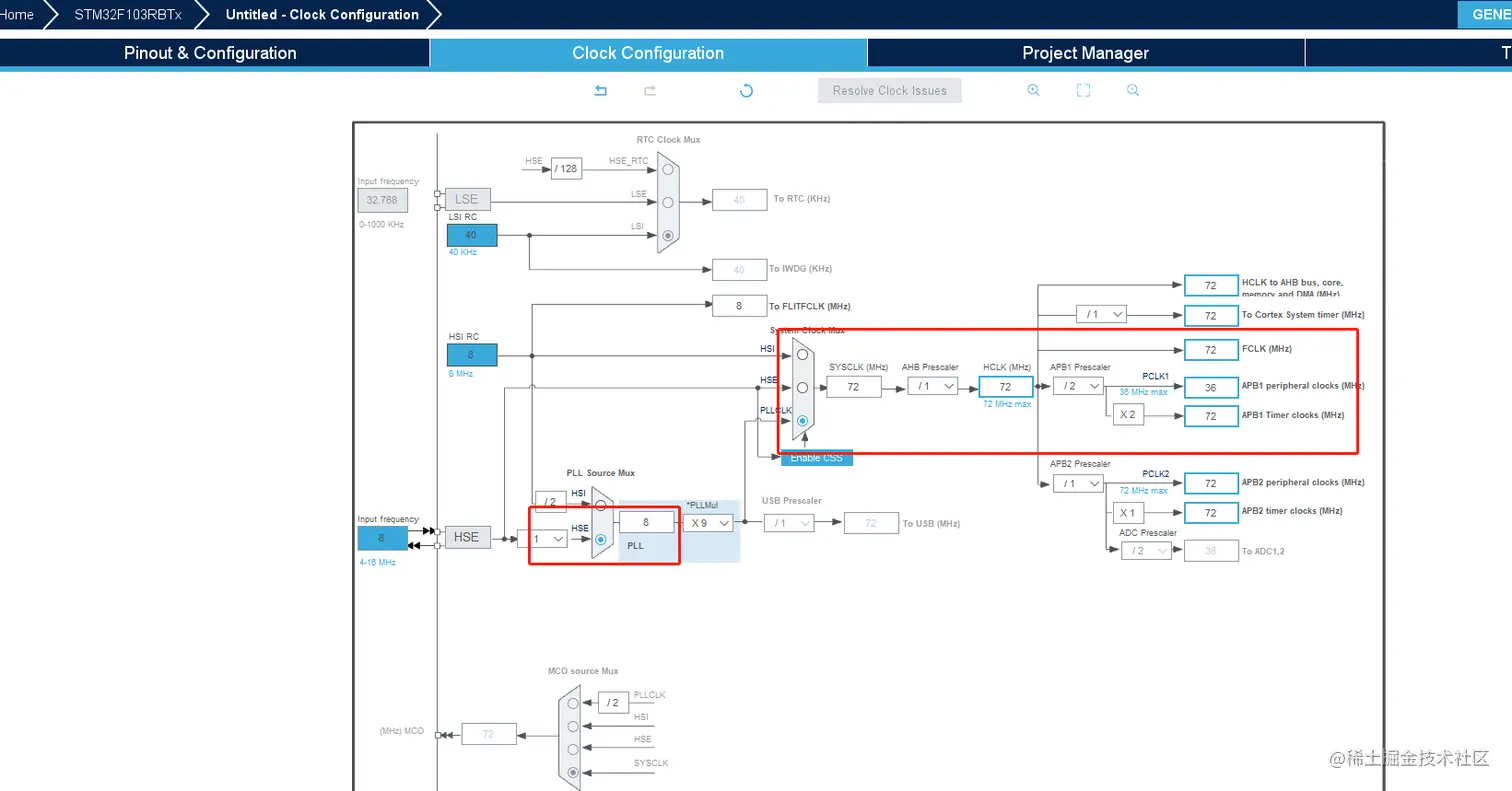Viewport: 1512px width, 791px height.
Task: Select HSI in the MCO source Mux
Action: pos(573,726)
